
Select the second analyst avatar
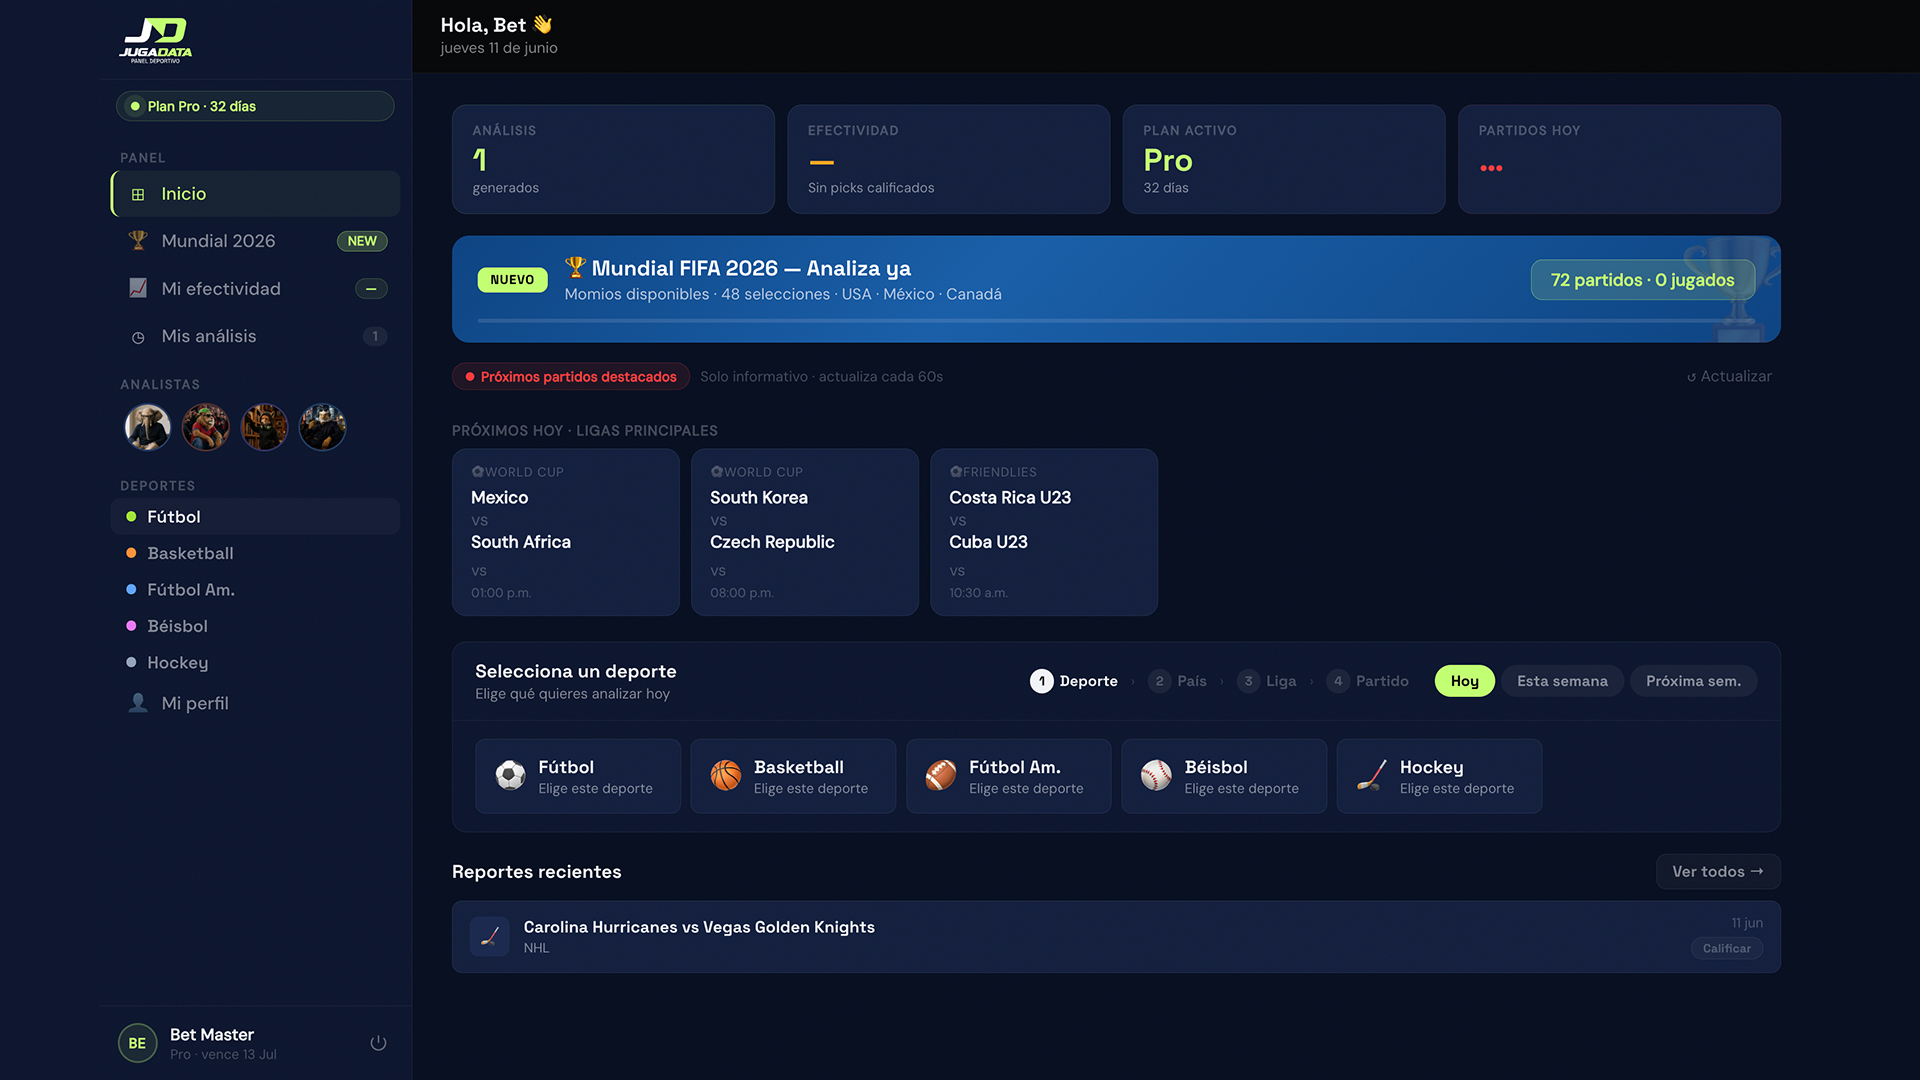(206, 427)
